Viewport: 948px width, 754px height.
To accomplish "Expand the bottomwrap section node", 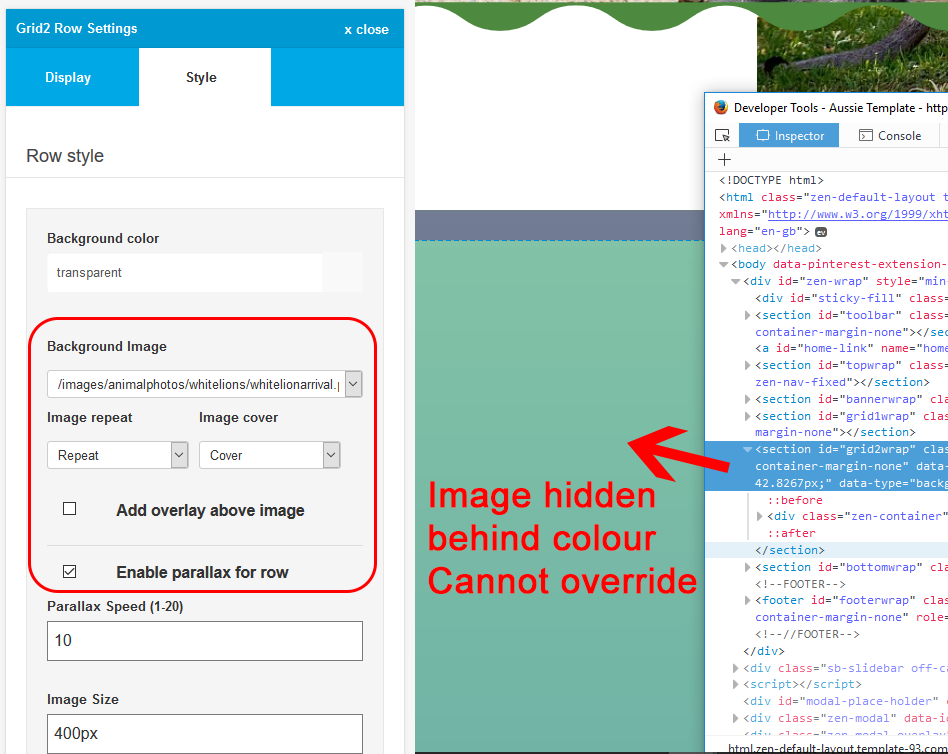I will pyautogui.click(x=748, y=567).
